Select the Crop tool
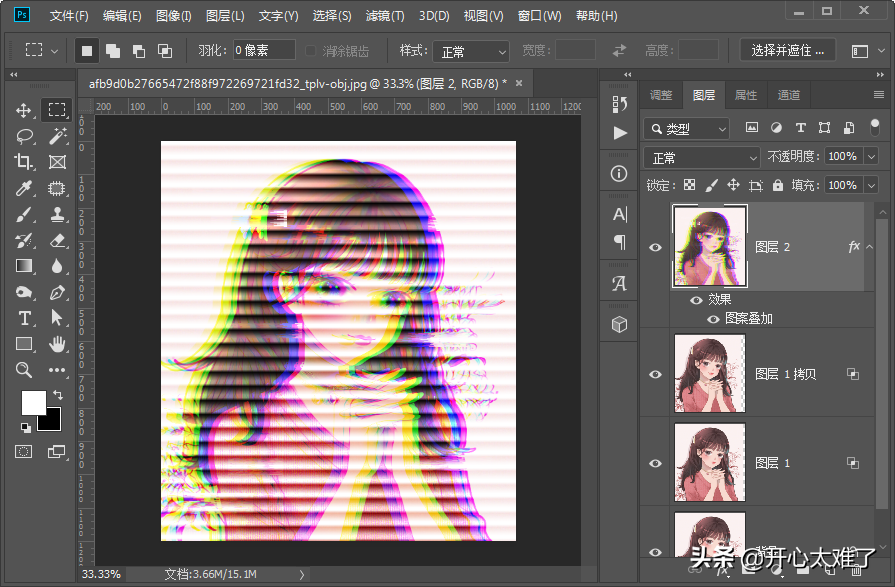 [x=25, y=162]
